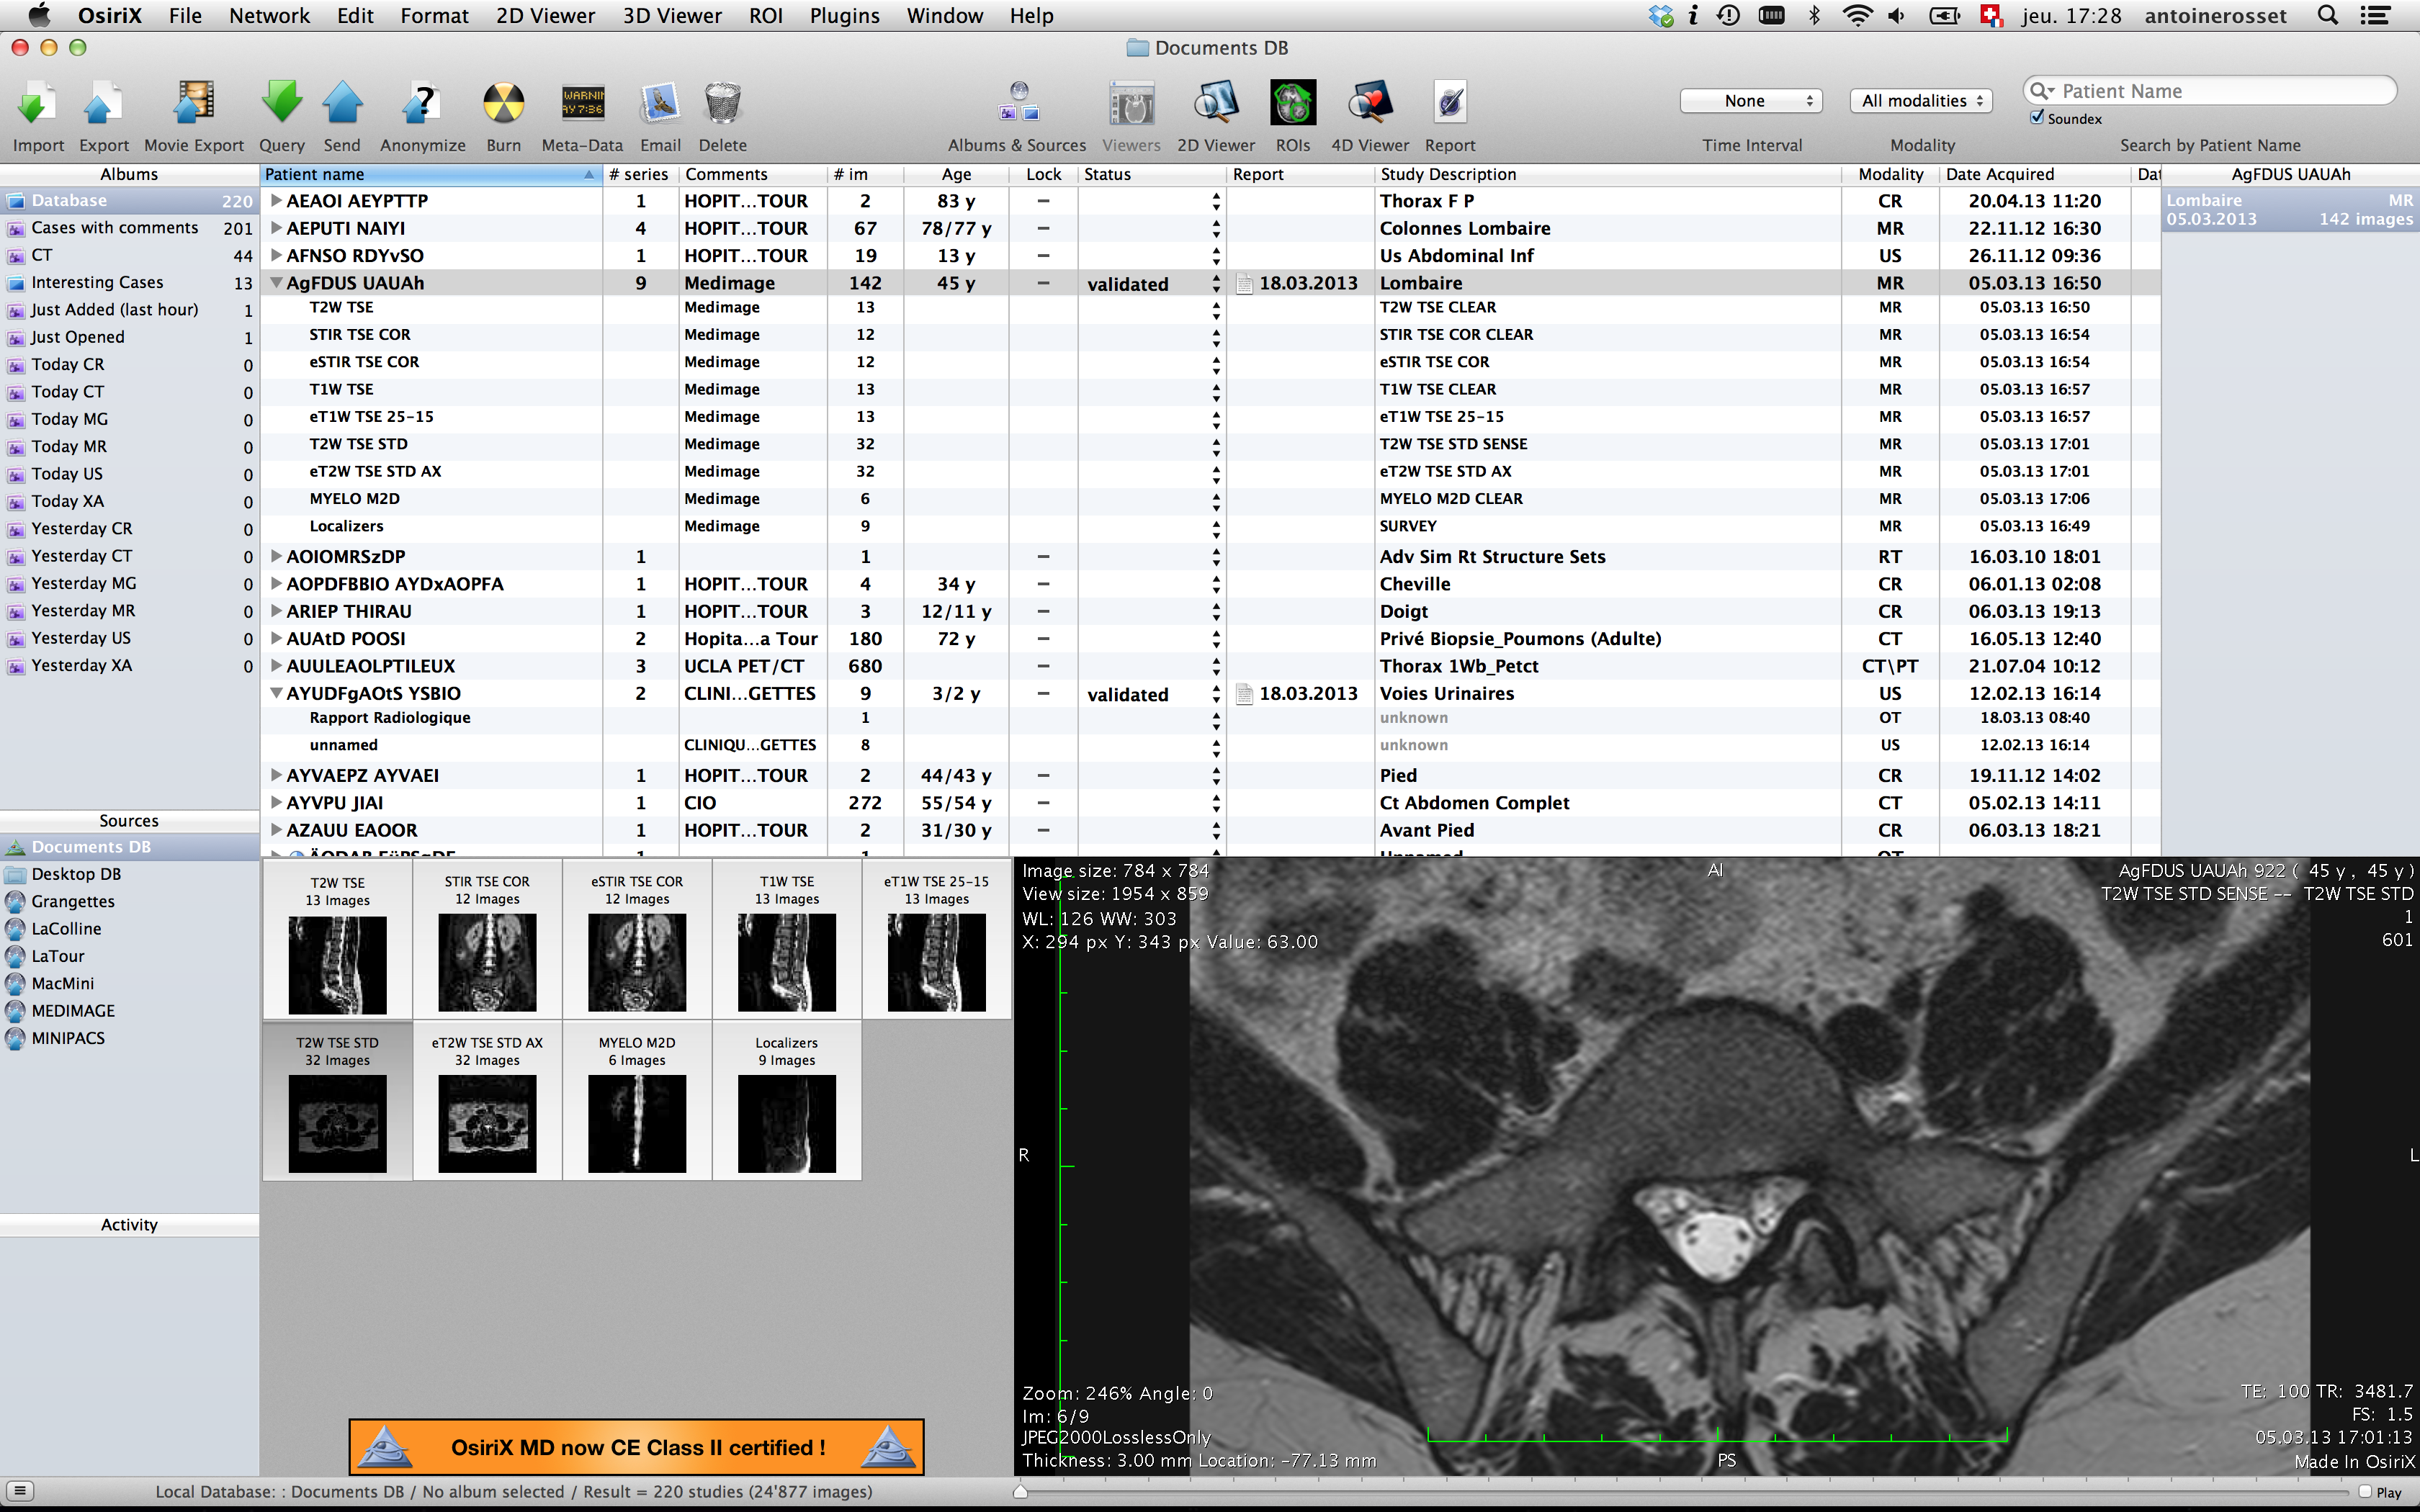Select the AUAtD POOSI study row
2420x1512 pixels.
pyautogui.click(x=1210, y=639)
